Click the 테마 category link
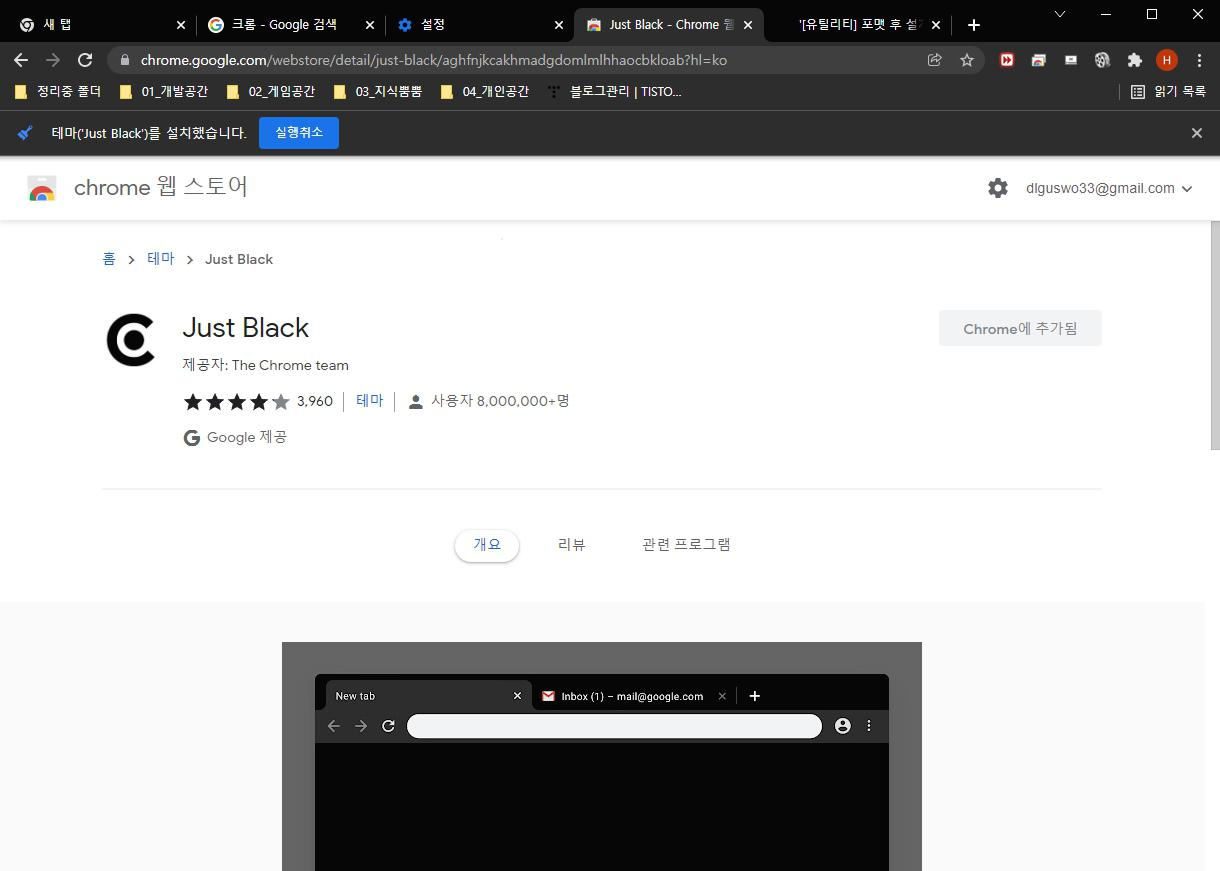The height and width of the screenshot is (871, 1220). tap(370, 401)
